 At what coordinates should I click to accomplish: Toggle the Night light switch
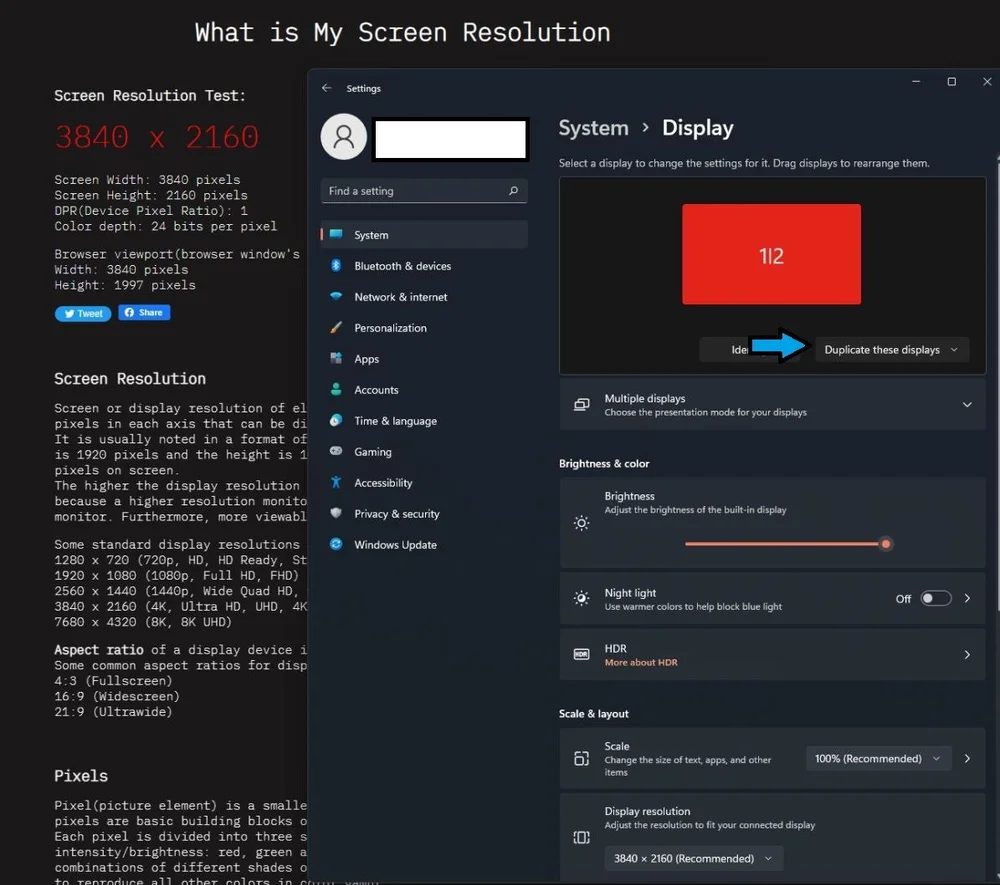tap(936, 598)
